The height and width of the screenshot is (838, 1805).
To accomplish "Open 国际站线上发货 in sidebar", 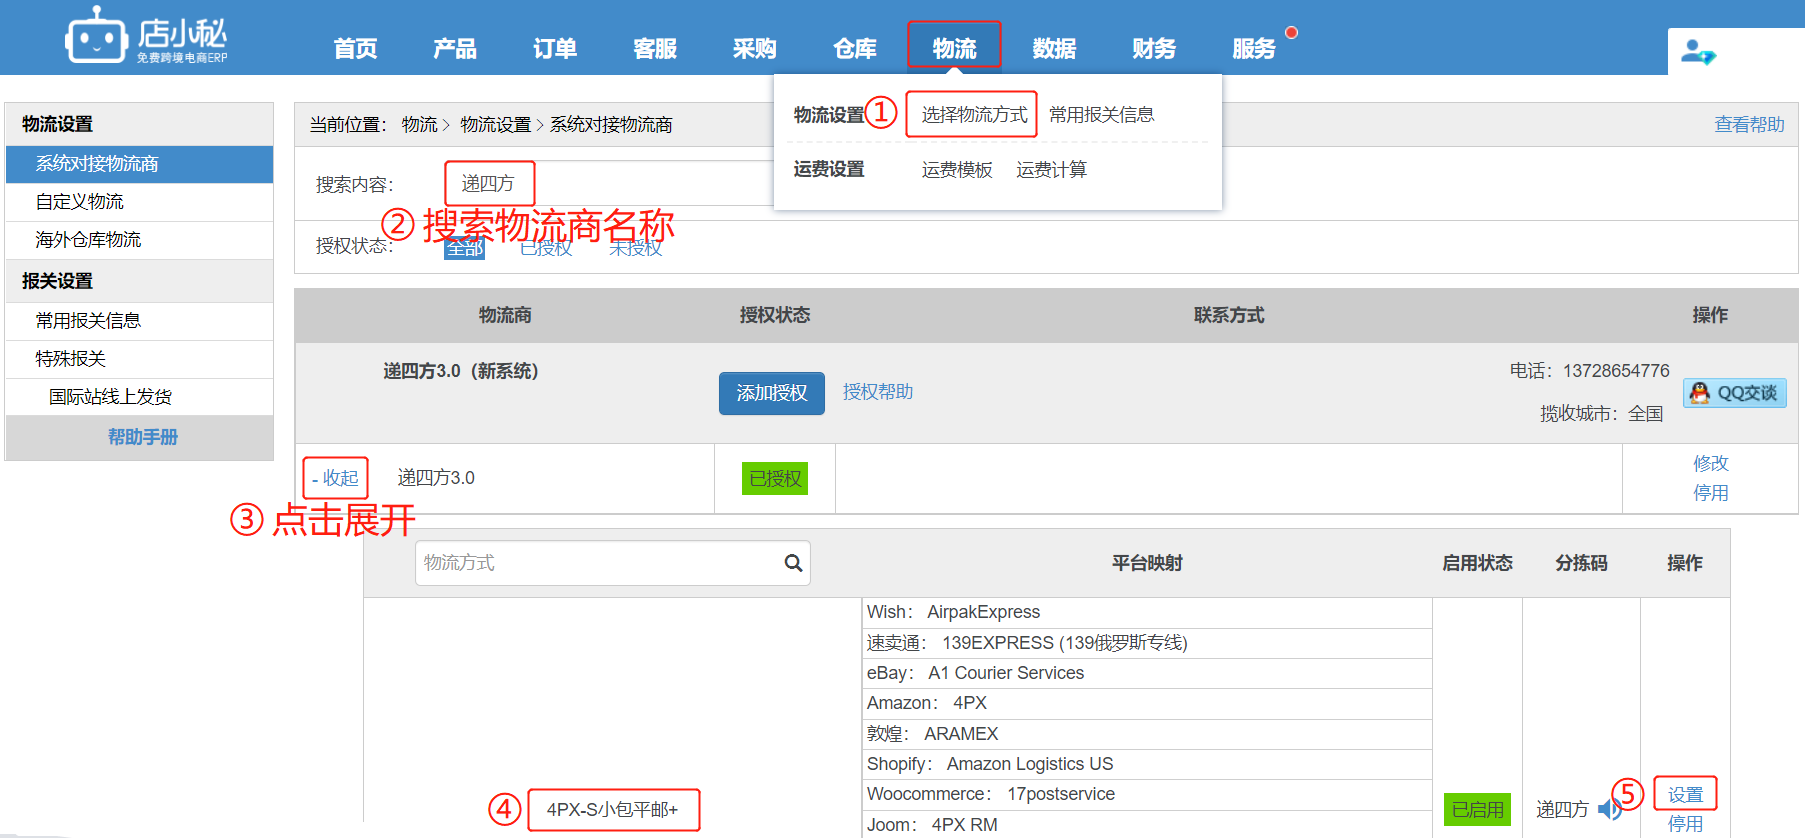I will tap(139, 397).
